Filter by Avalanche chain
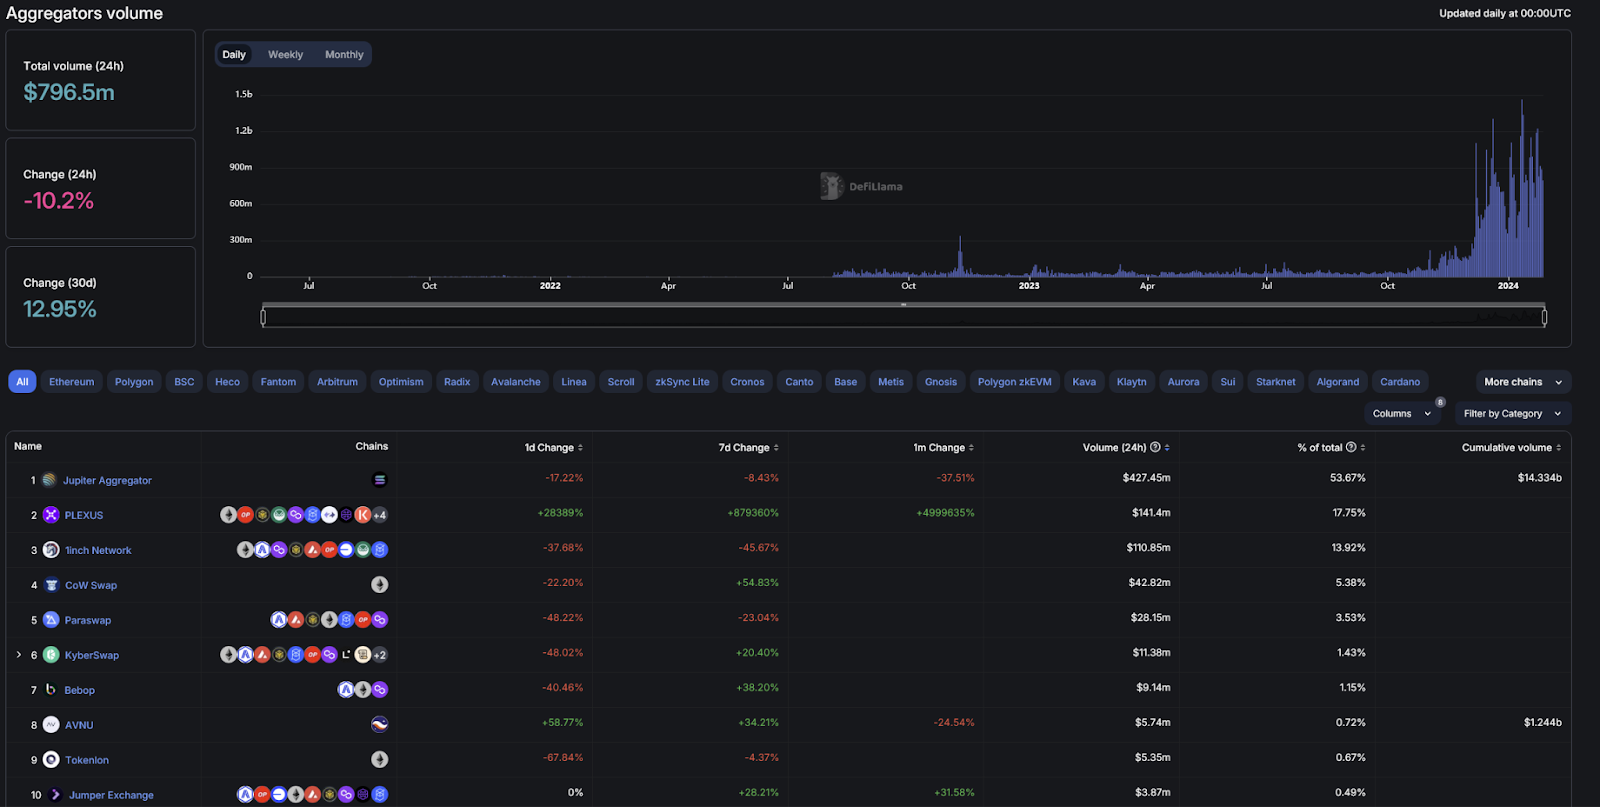 pyautogui.click(x=516, y=382)
